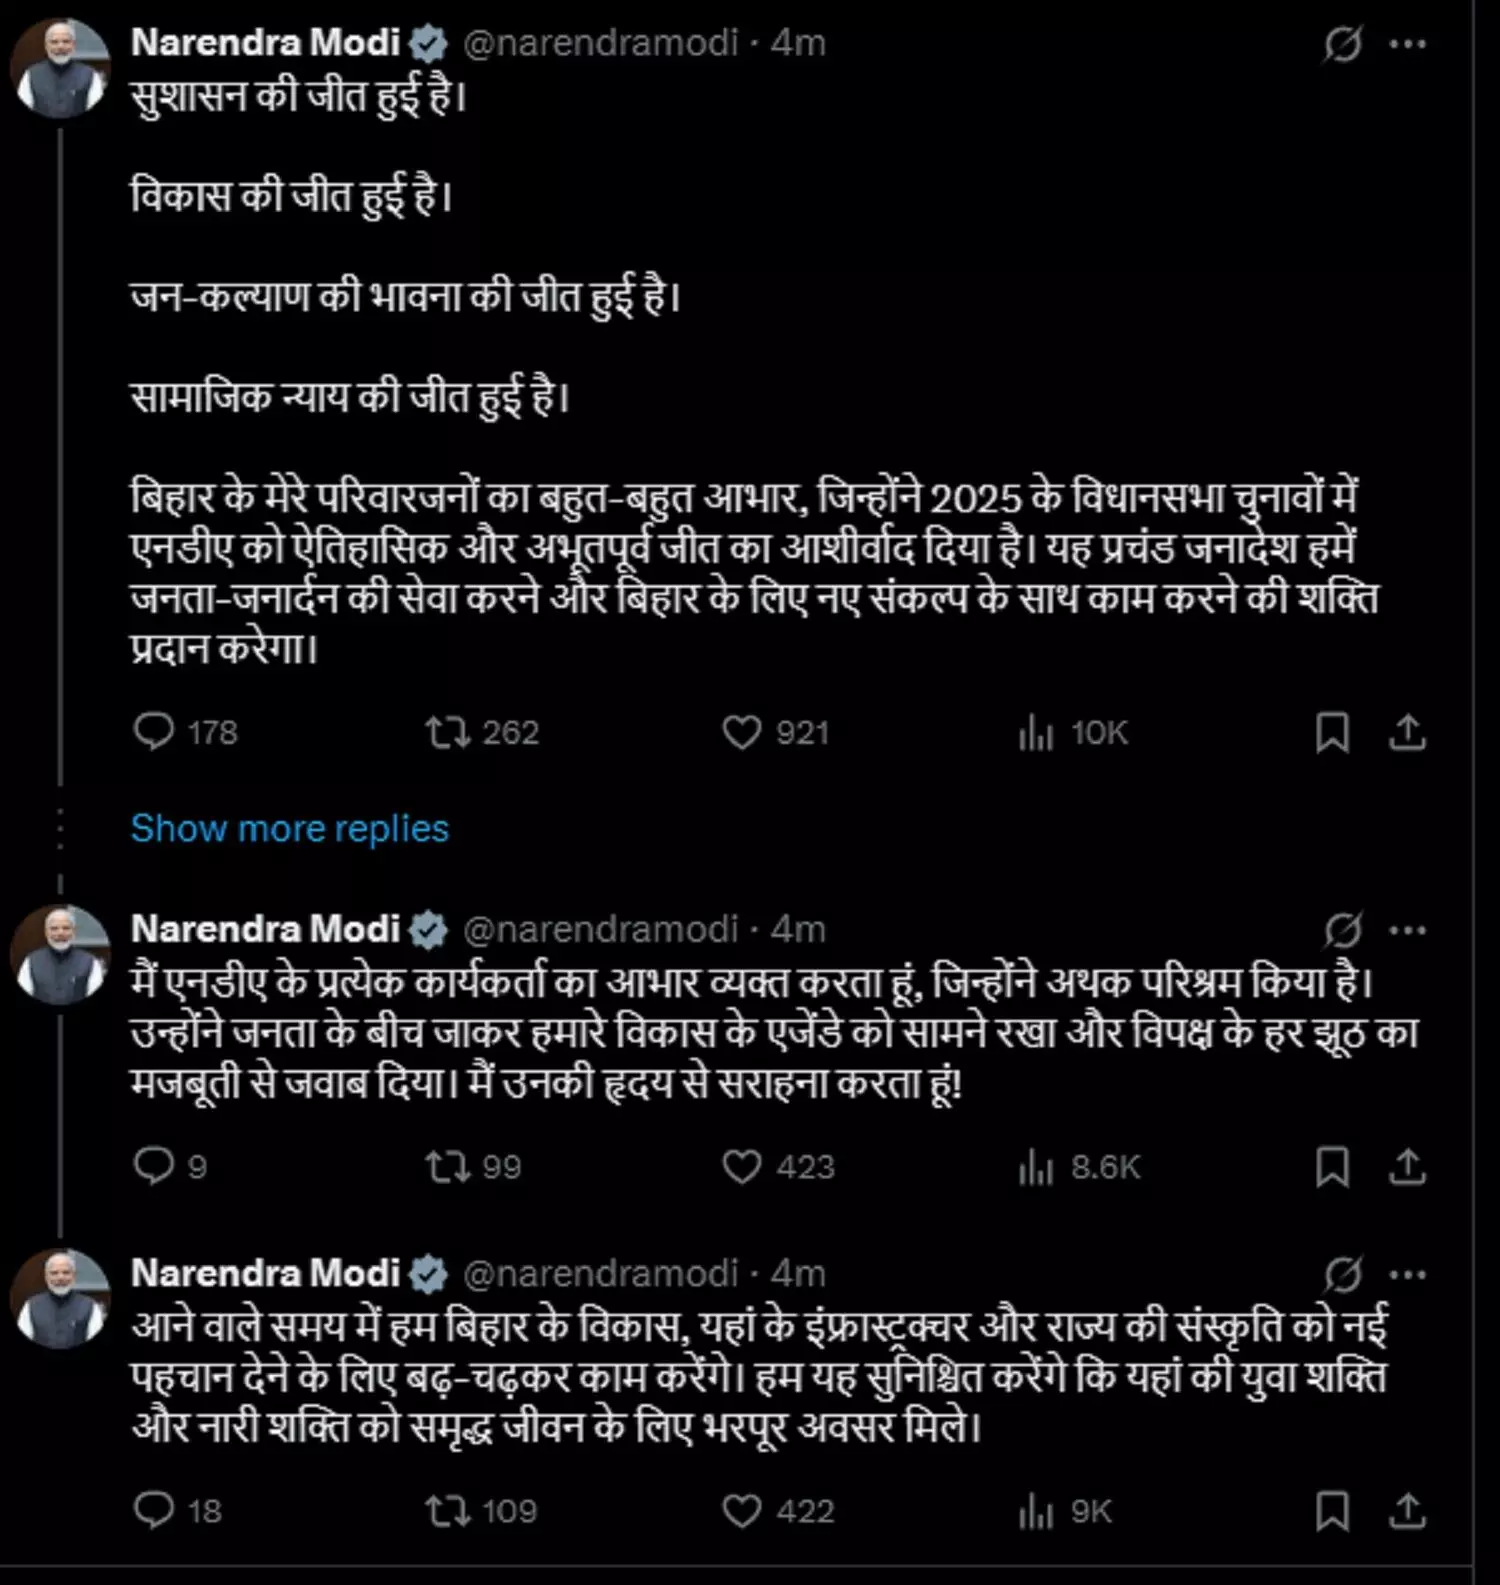Like the tweet with 423 likes

(x=742, y=1166)
